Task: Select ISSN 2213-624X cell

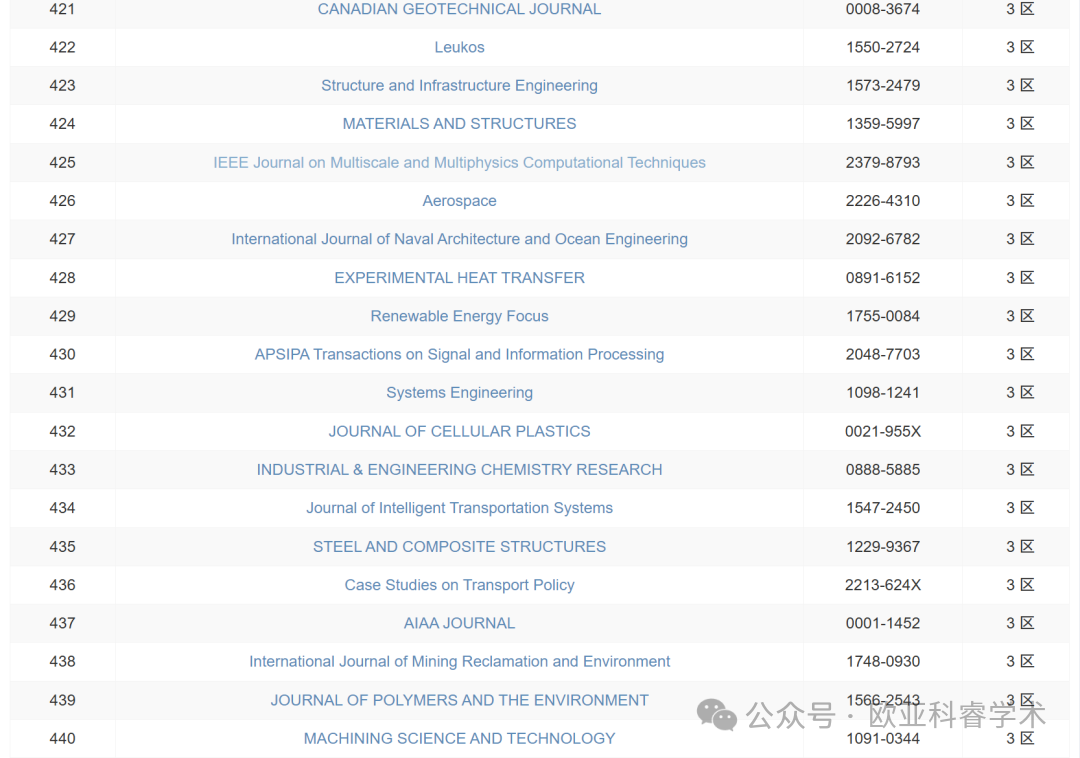Action: tap(883, 585)
